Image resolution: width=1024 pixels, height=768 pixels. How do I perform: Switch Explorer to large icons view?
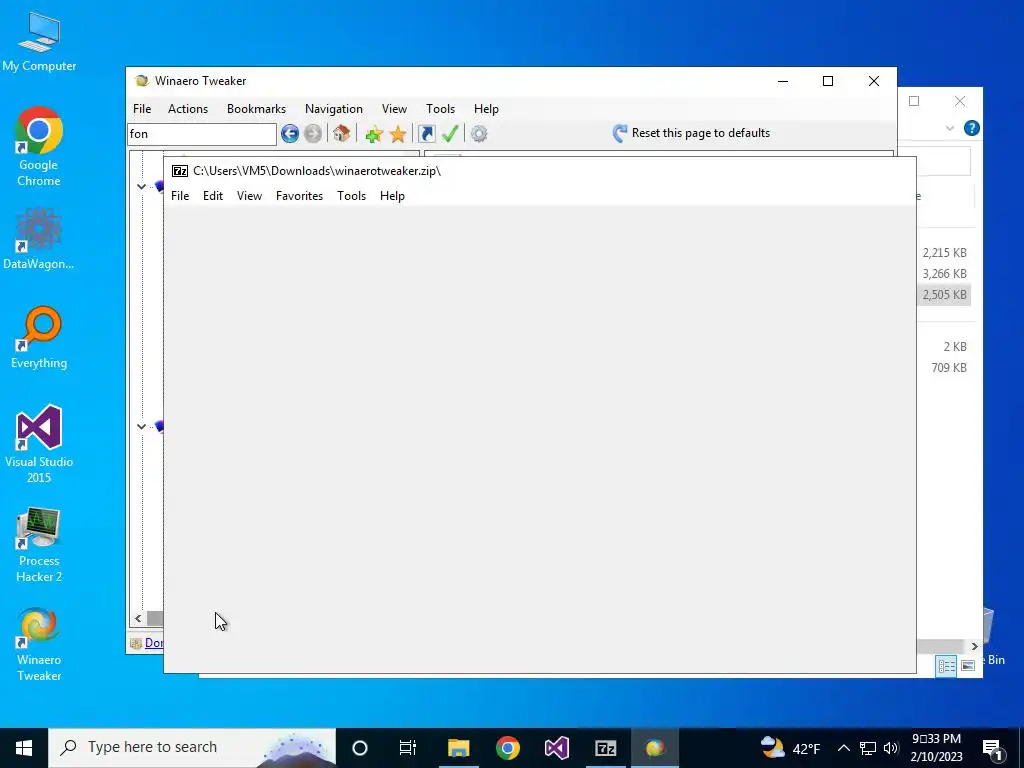coord(968,665)
